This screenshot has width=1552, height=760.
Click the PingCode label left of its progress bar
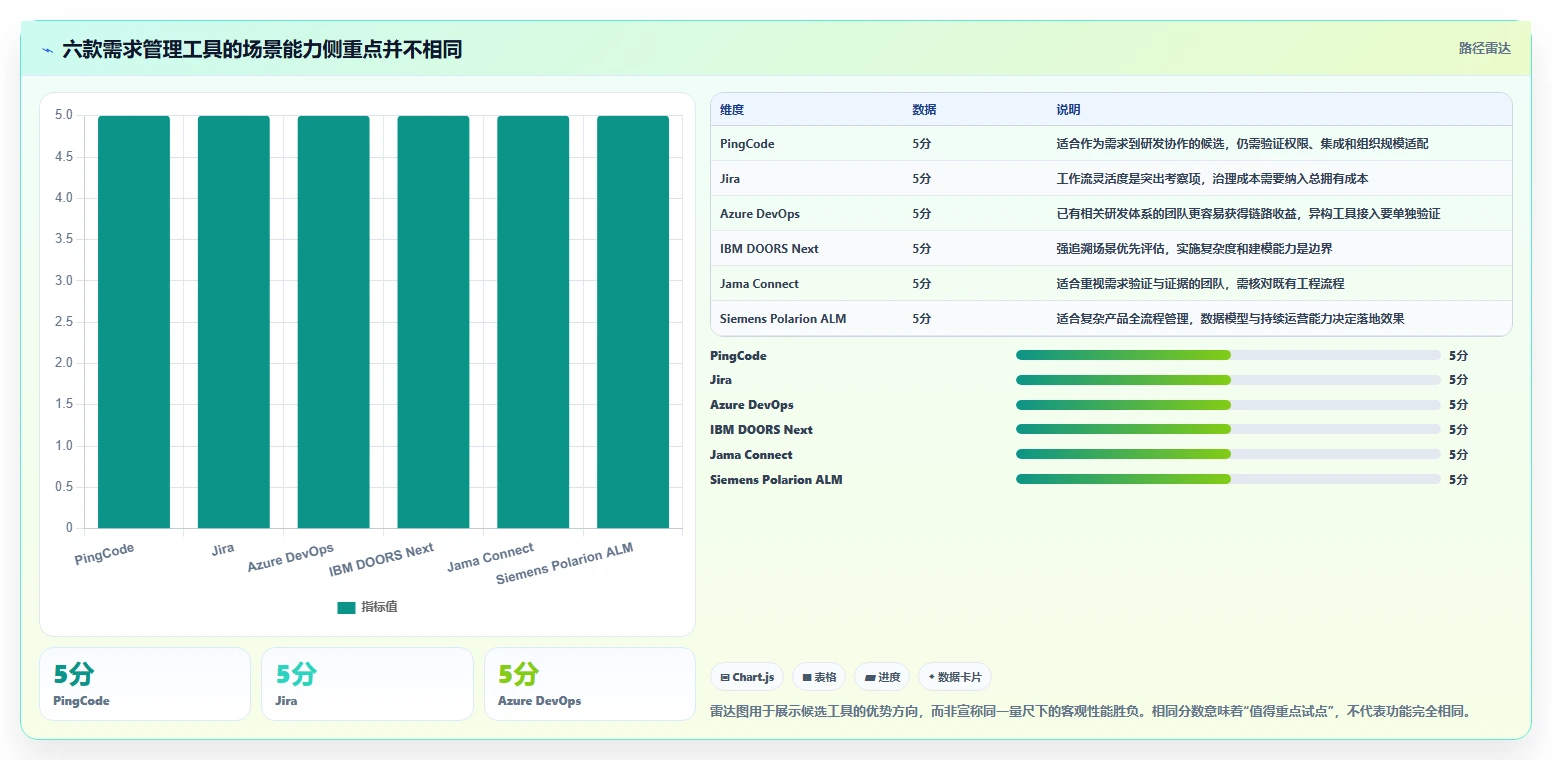pos(738,356)
